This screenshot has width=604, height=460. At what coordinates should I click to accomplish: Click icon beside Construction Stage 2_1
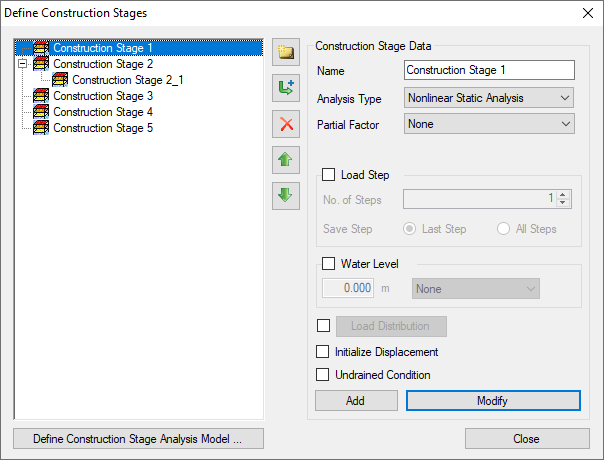click(x=60, y=80)
